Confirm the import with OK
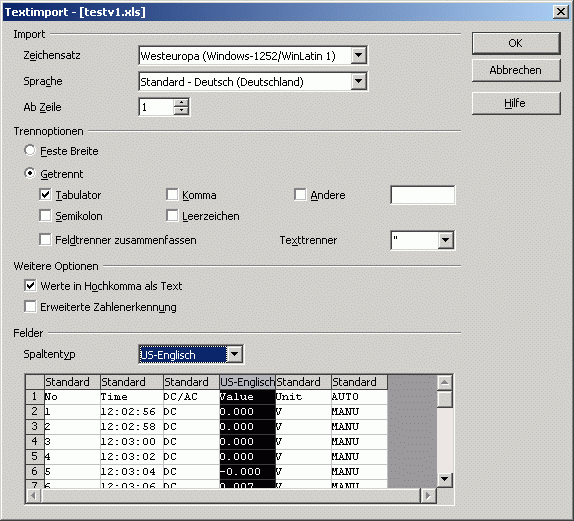Viewport: 574px width, 521px height. pyautogui.click(x=516, y=43)
